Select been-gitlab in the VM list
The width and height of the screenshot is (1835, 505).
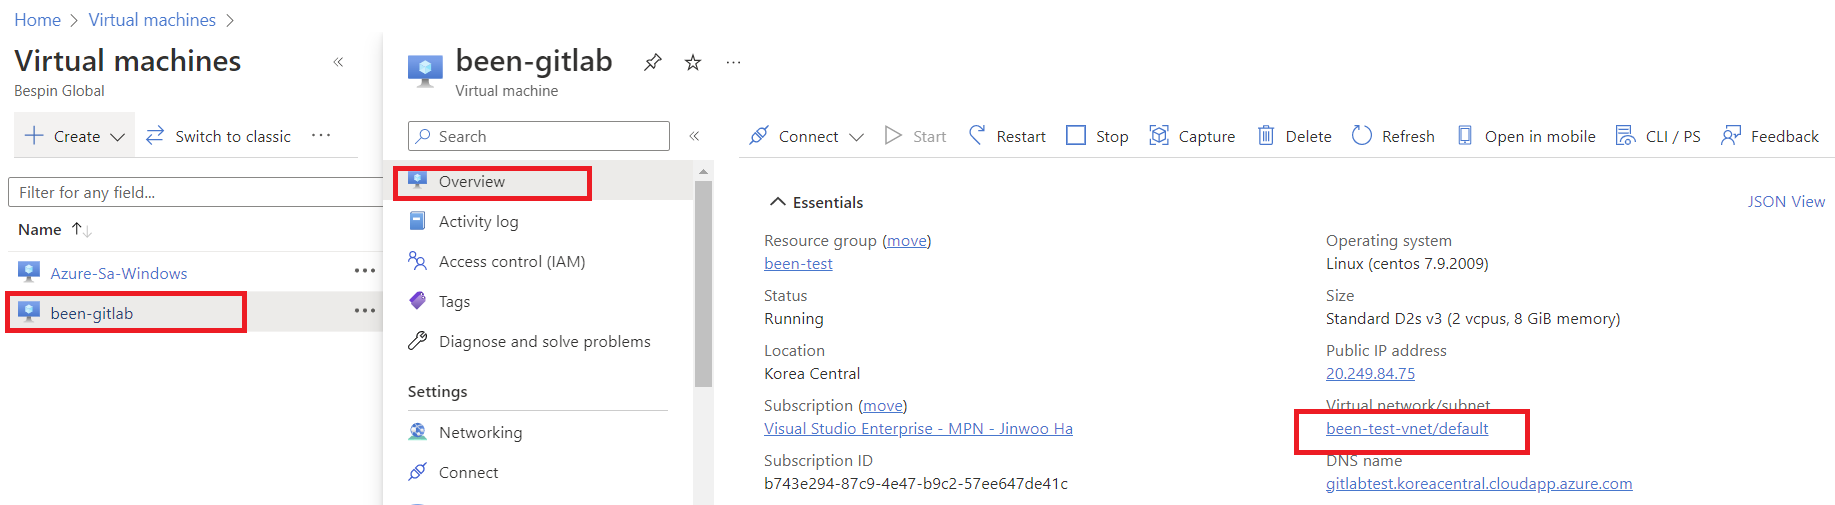92,313
